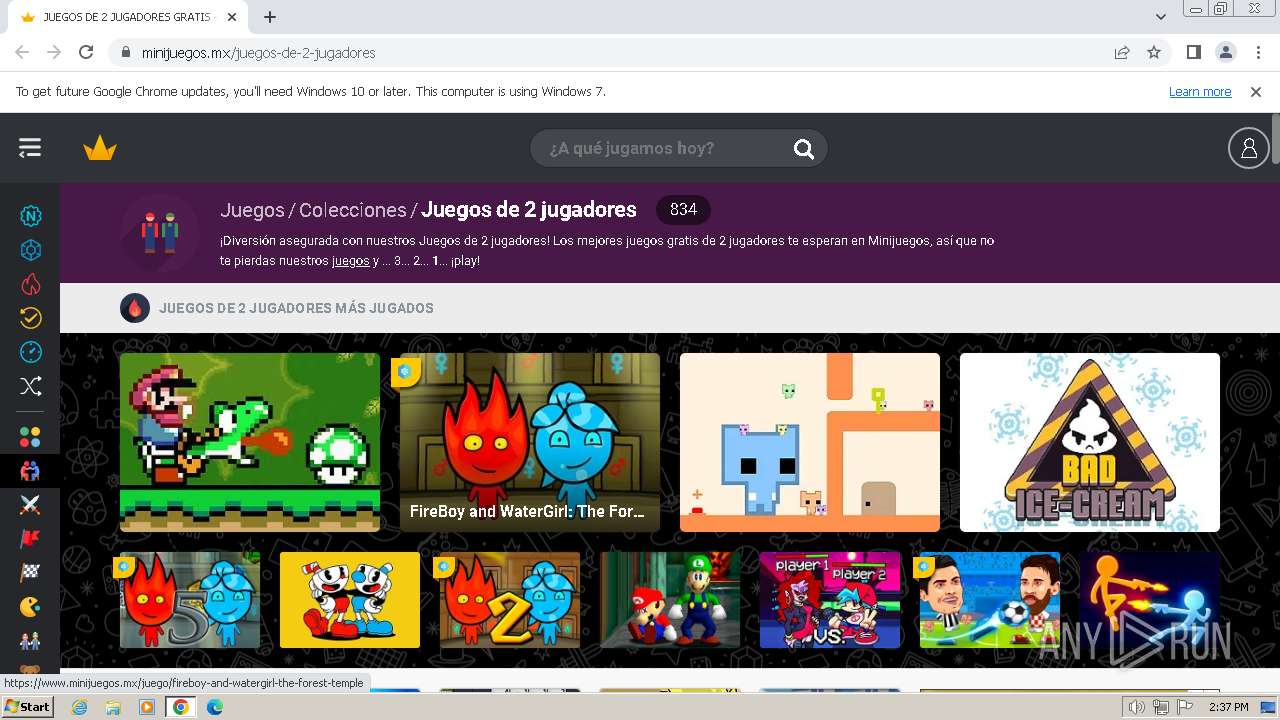Click the search magnifier icon
The height and width of the screenshot is (720, 1280).
[x=804, y=149]
